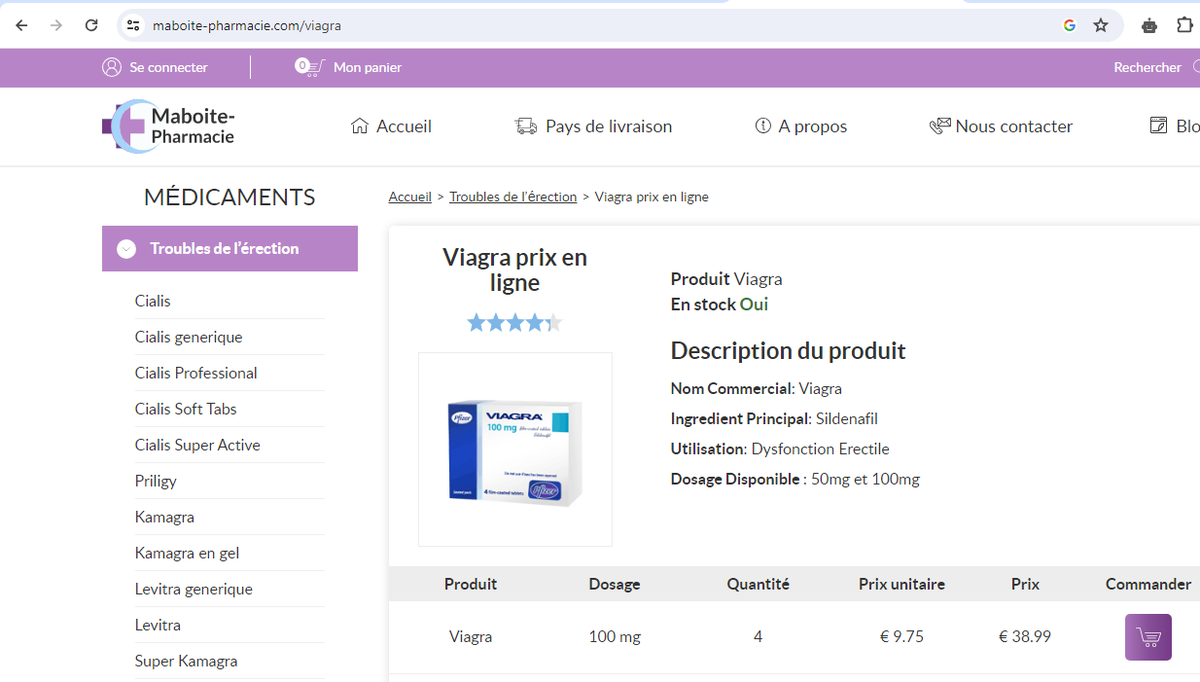The height and width of the screenshot is (682, 1200).
Task: Open Cialis Professional in sidebar
Action: click(x=196, y=373)
